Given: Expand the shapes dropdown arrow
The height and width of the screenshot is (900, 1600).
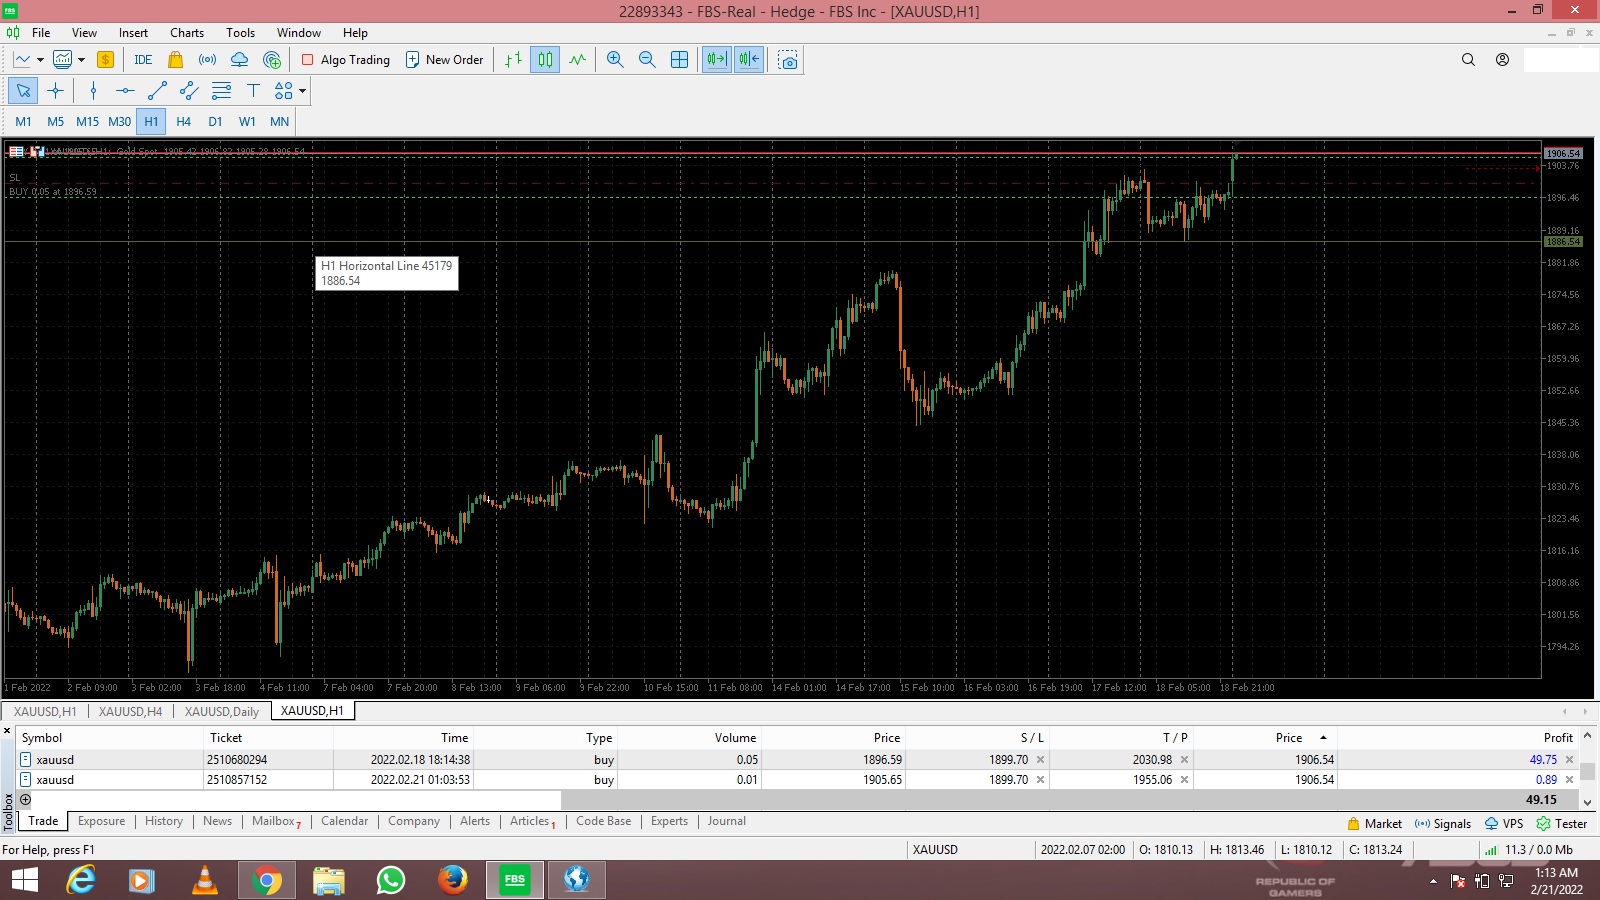Looking at the screenshot, I should pos(302,91).
